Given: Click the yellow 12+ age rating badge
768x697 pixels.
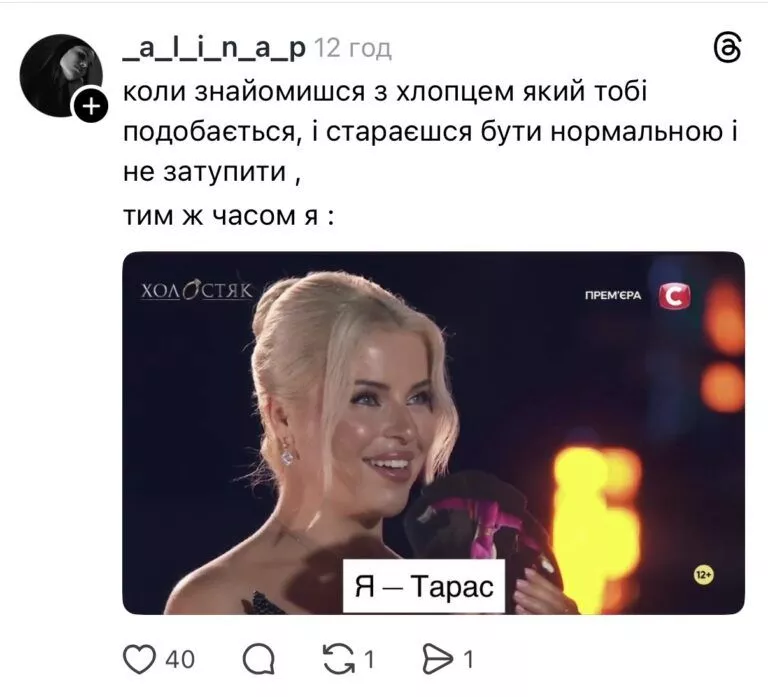Looking at the screenshot, I should pyautogui.click(x=703, y=575).
